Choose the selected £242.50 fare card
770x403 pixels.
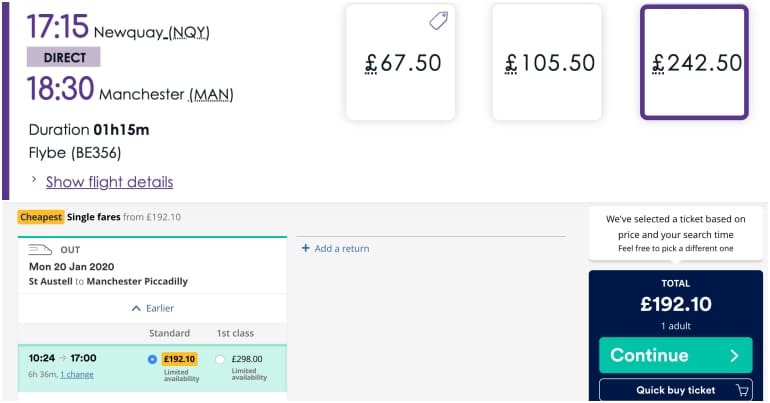[694, 62]
